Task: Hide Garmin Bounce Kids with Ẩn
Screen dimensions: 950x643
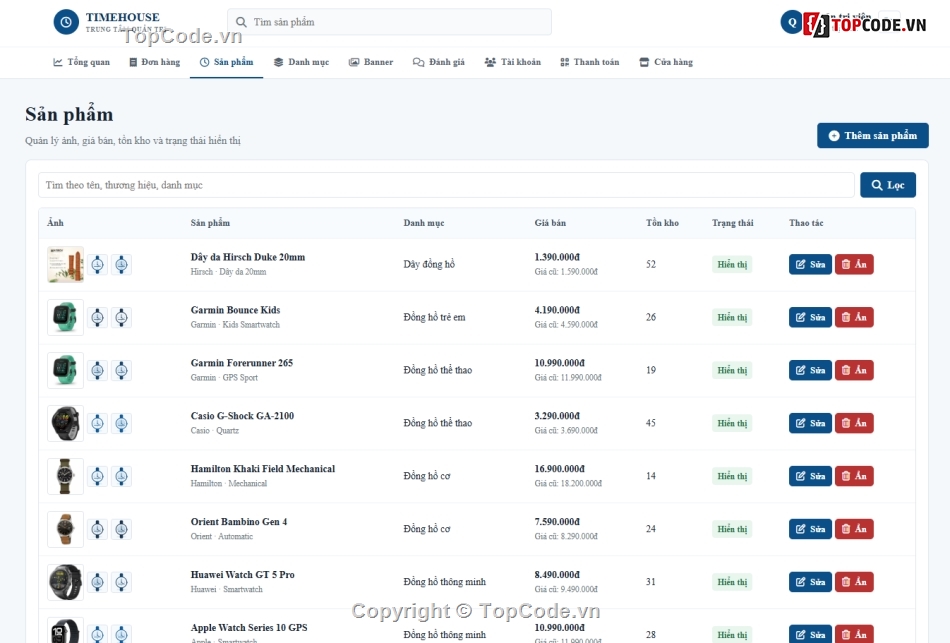Action: coord(854,317)
